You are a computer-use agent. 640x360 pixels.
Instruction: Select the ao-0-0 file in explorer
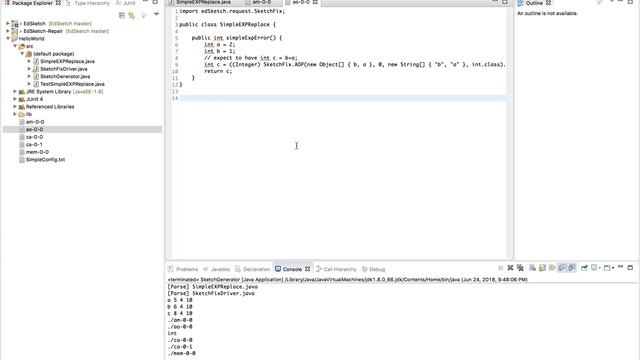(x=35, y=129)
